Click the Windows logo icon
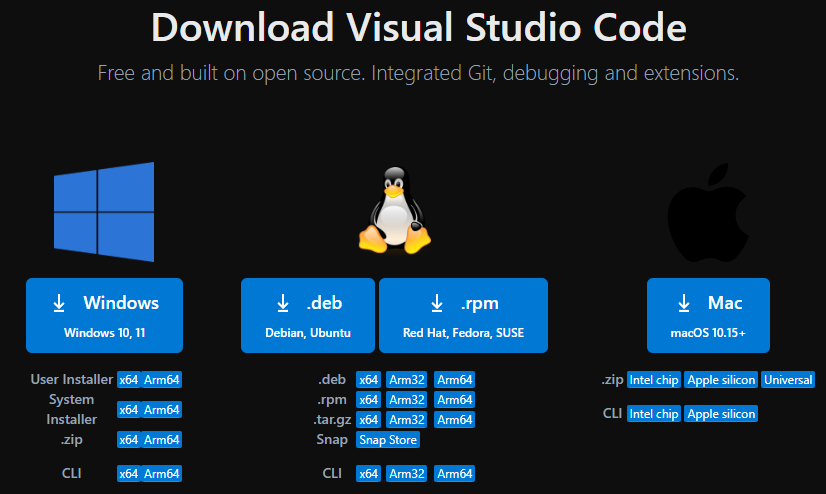The width and height of the screenshot is (826, 494). [104, 212]
